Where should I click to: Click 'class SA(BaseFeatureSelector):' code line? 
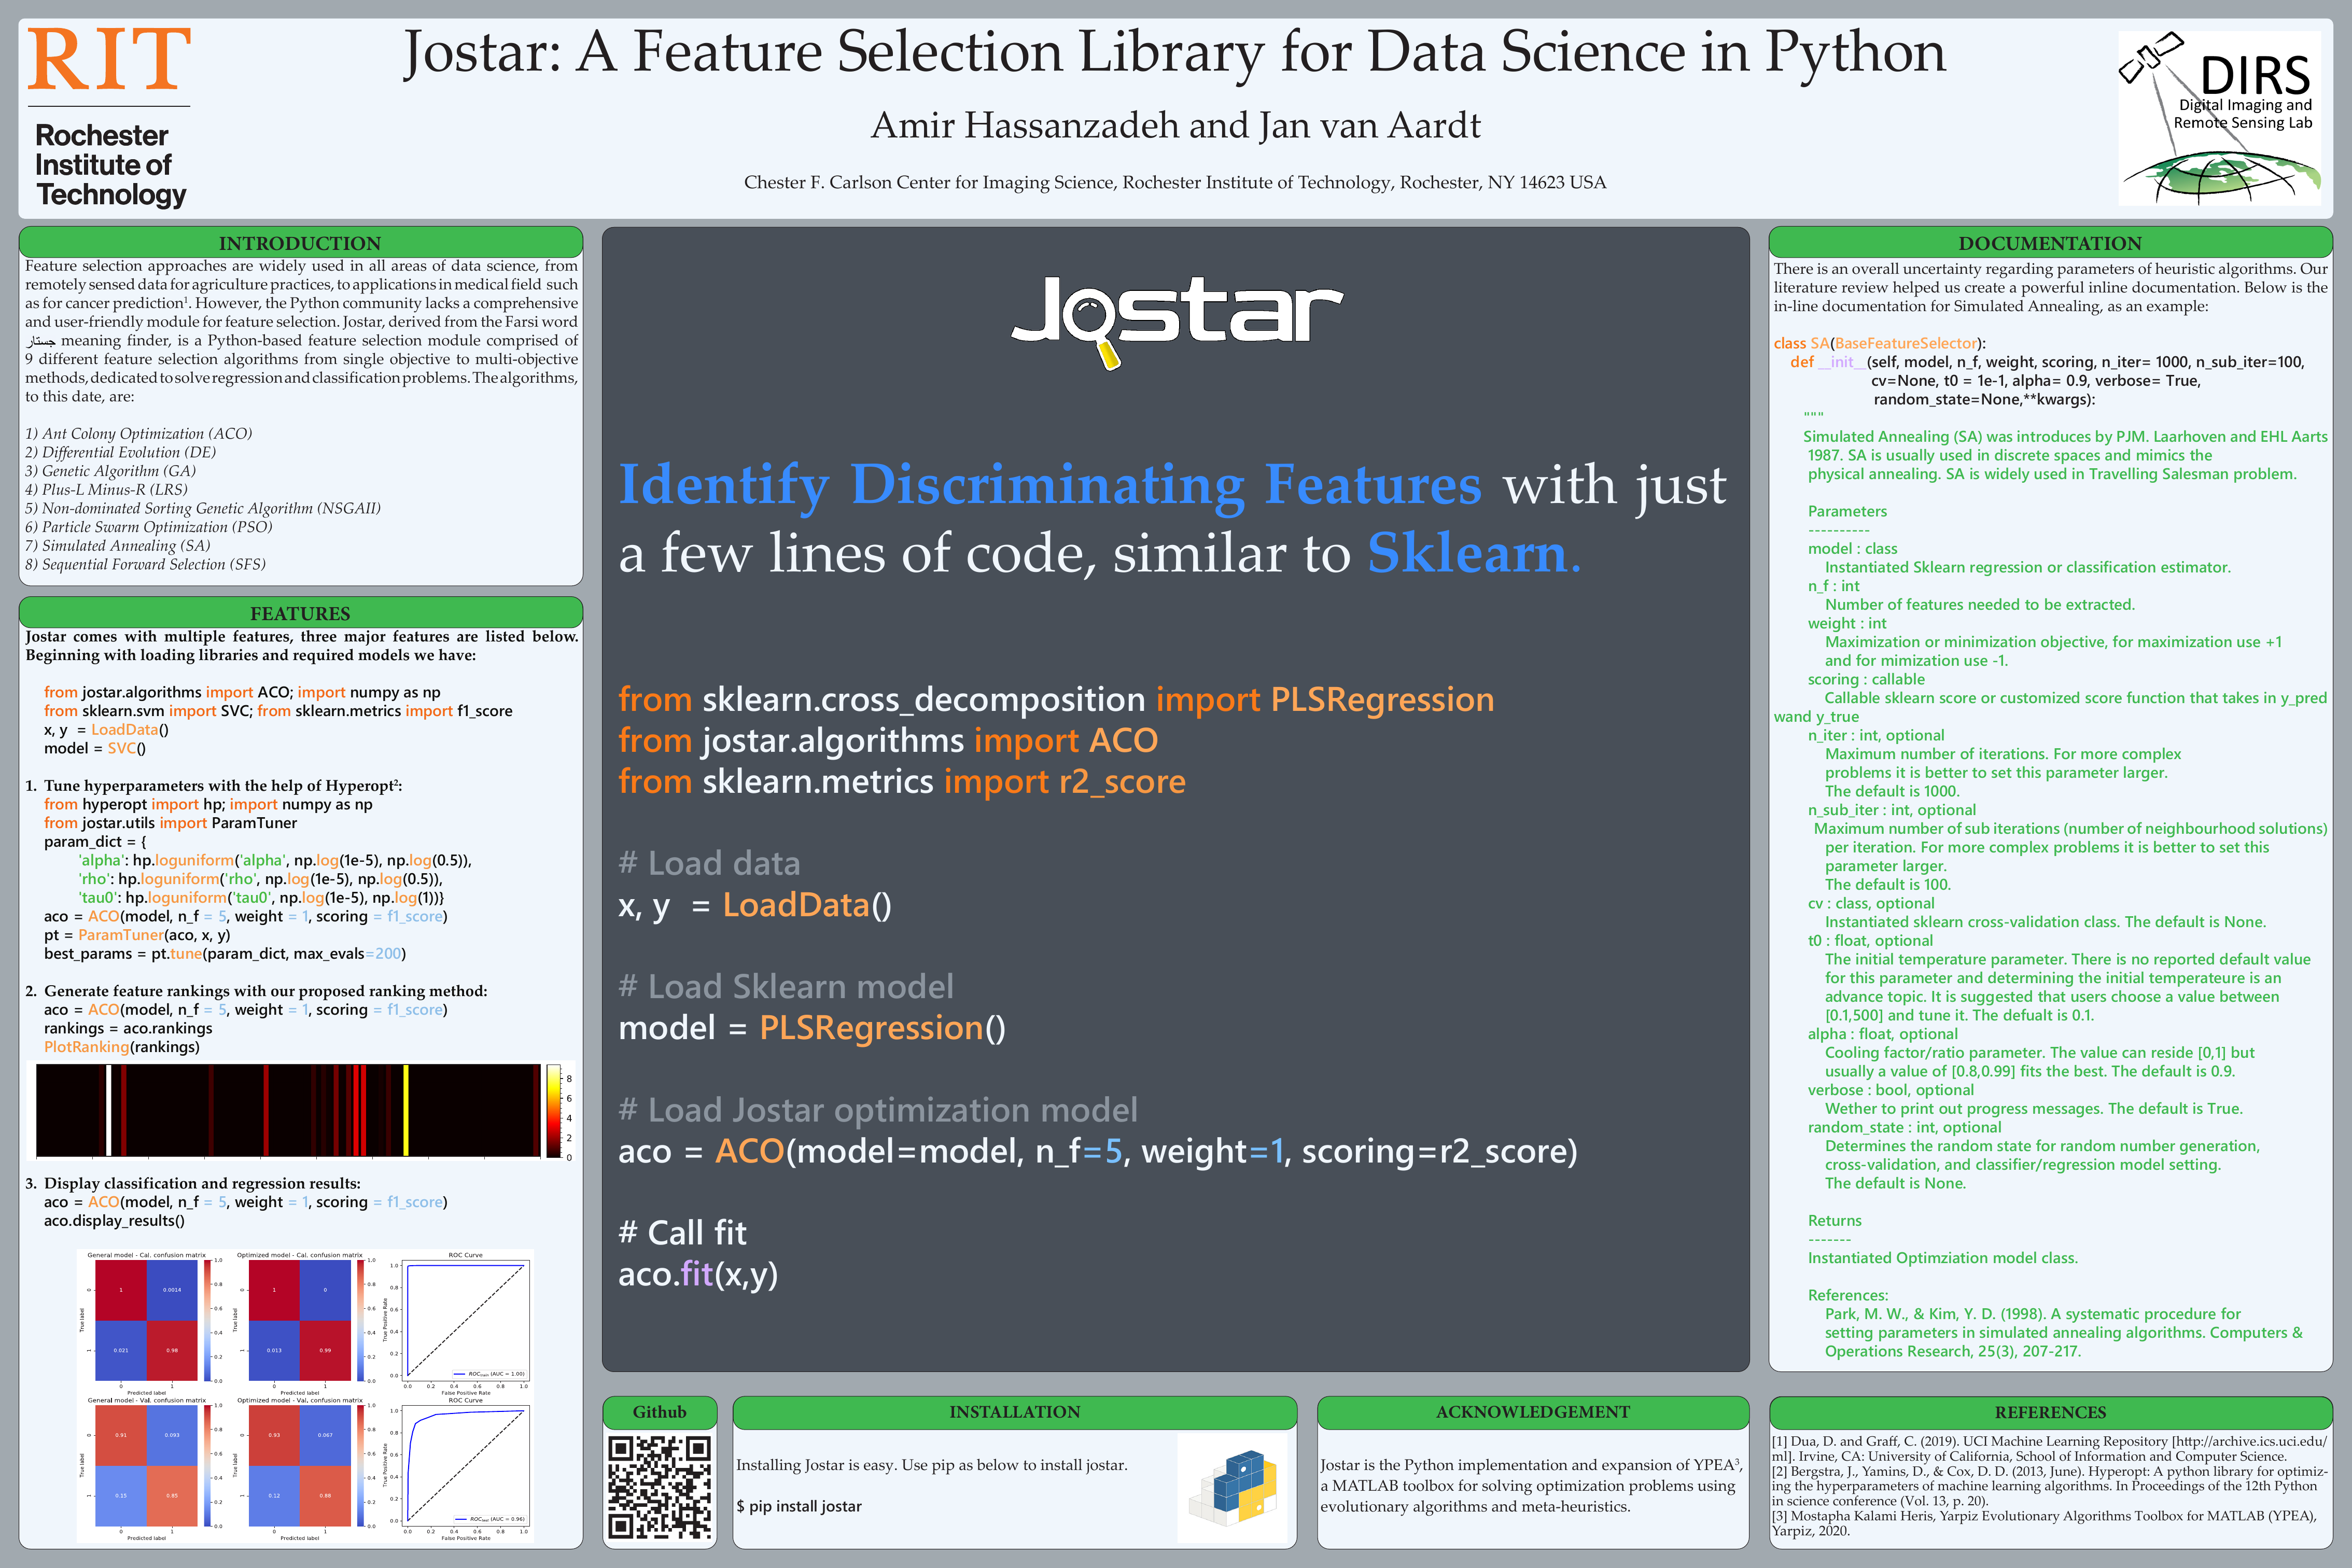click(1880, 343)
